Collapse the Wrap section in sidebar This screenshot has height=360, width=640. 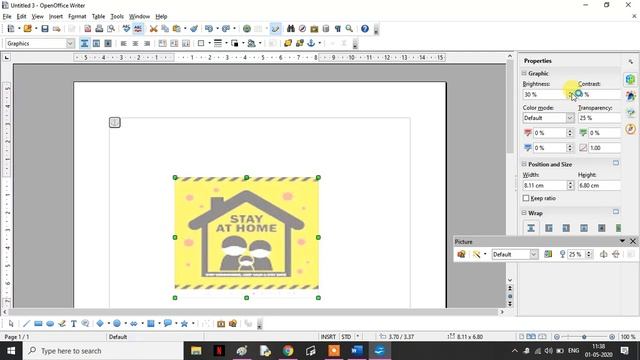(x=524, y=213)
